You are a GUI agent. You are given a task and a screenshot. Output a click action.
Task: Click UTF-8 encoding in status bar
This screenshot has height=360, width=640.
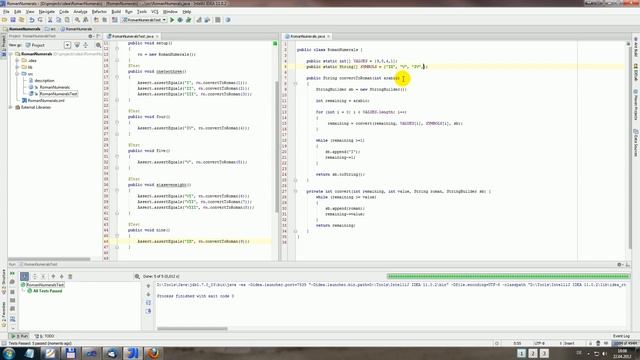pyautogui.click(x=539, y=343)
